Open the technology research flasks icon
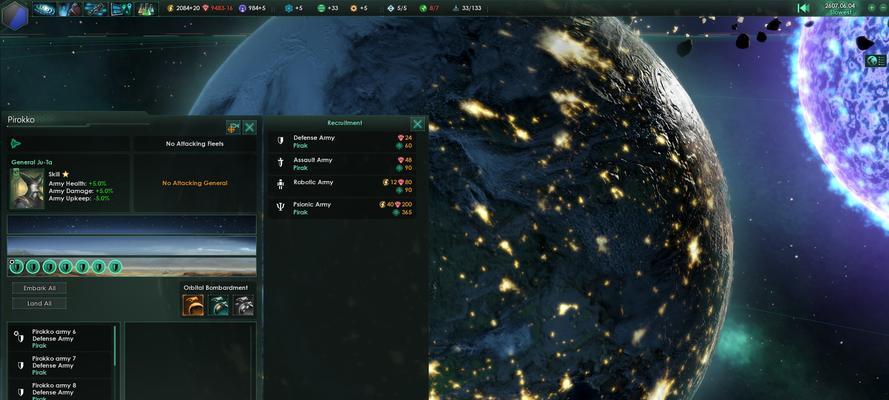The width and height of the screenshot is (889, 400). click(x=146, y=8)
